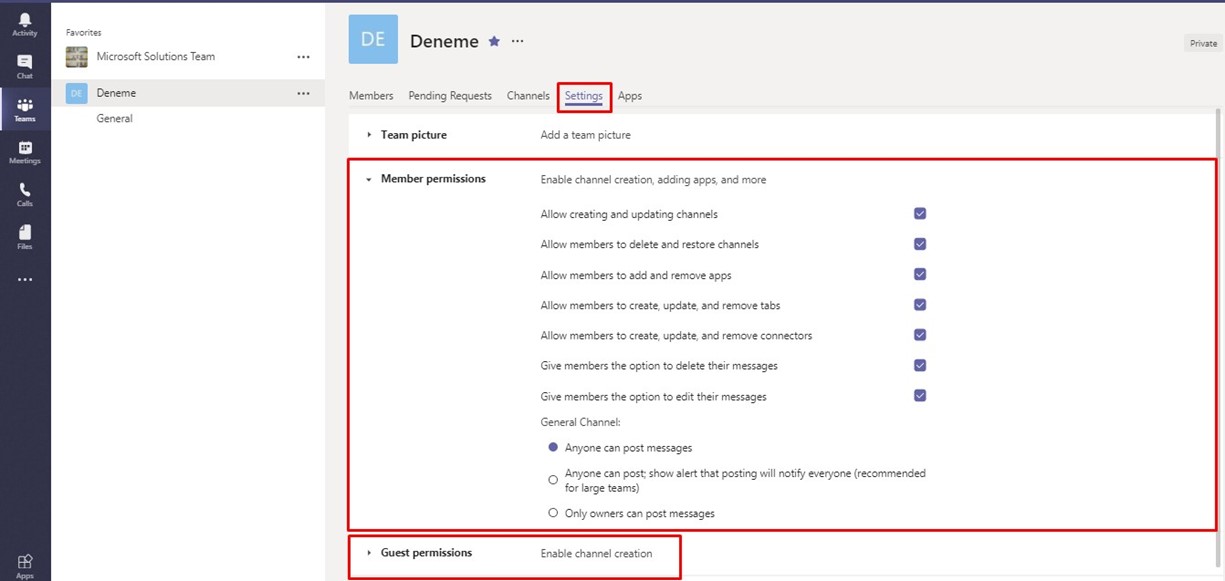Click the DE avatar next to Deneme

coord(77,93)
